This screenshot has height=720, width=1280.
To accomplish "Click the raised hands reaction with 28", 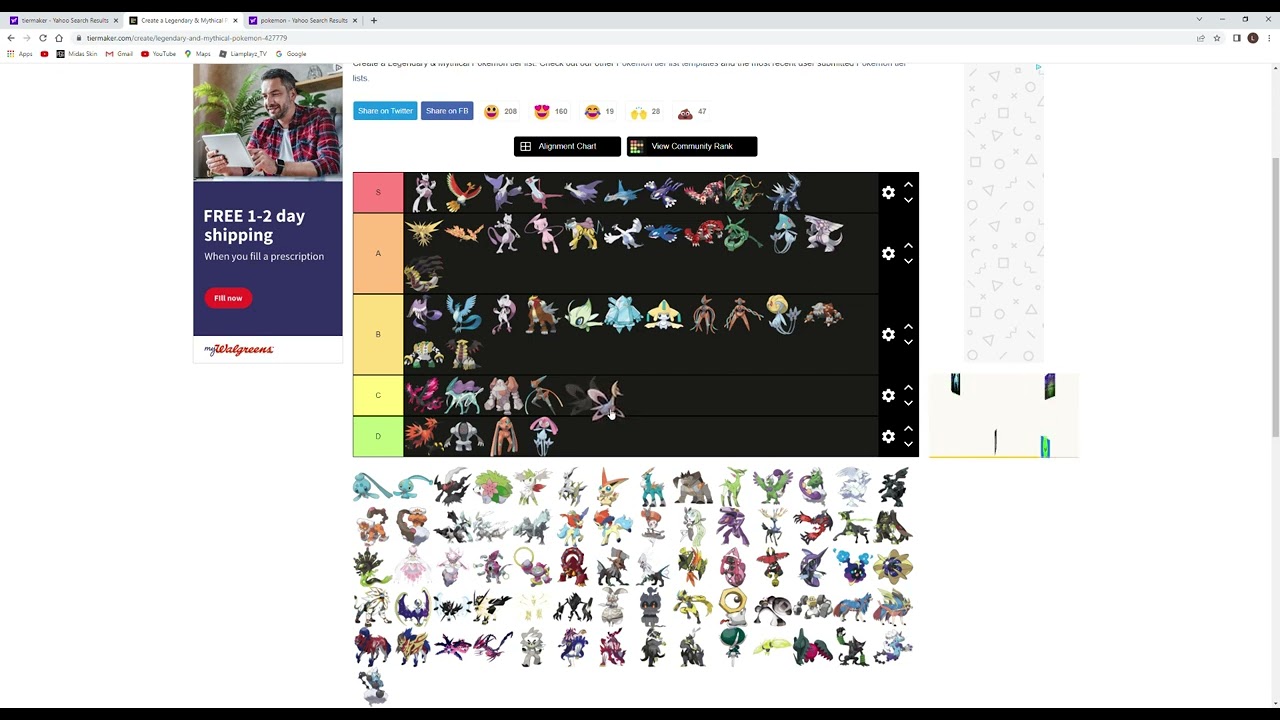I will click(638, 112).
